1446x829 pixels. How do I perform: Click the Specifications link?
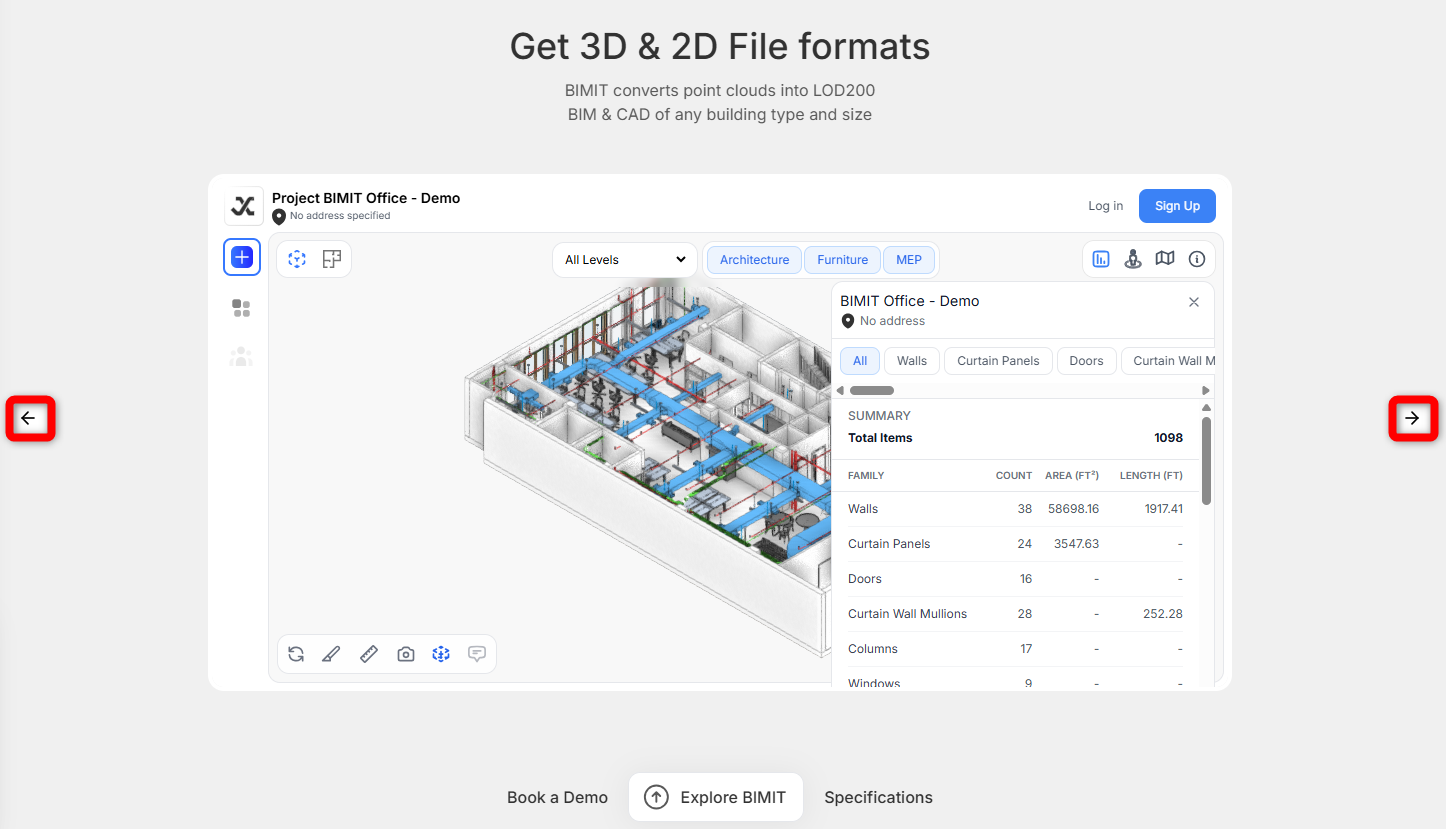(878, 797)
